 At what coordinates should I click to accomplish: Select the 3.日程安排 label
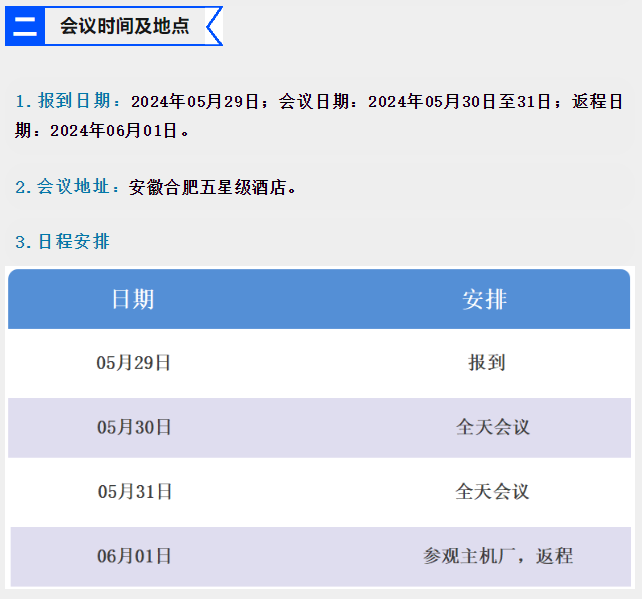(x=62, y=242)
